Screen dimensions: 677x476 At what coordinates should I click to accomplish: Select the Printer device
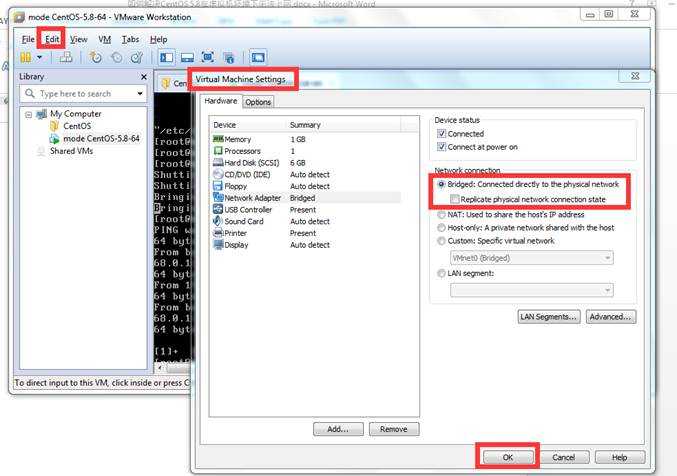(x=307, y=233)
